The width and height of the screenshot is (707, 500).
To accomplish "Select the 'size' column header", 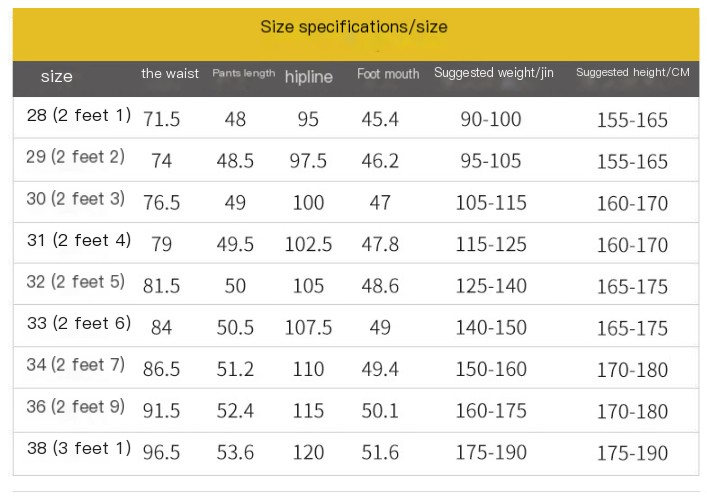I will (x=57, y=76).
